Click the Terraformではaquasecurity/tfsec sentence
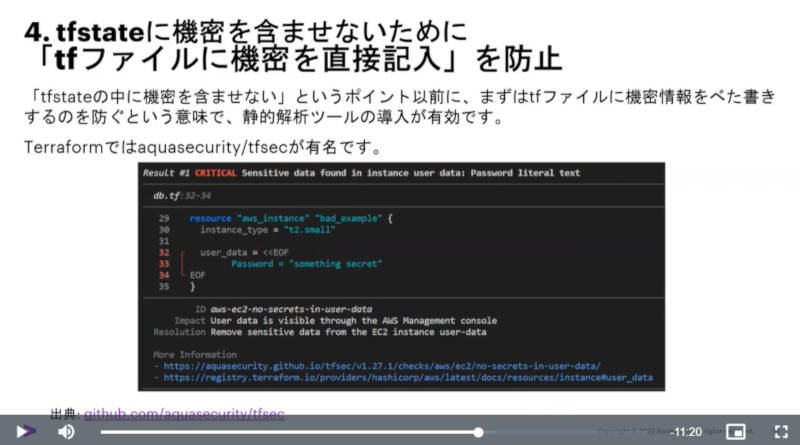The height and width of the screenshot is (445, 800). [203, 147]
